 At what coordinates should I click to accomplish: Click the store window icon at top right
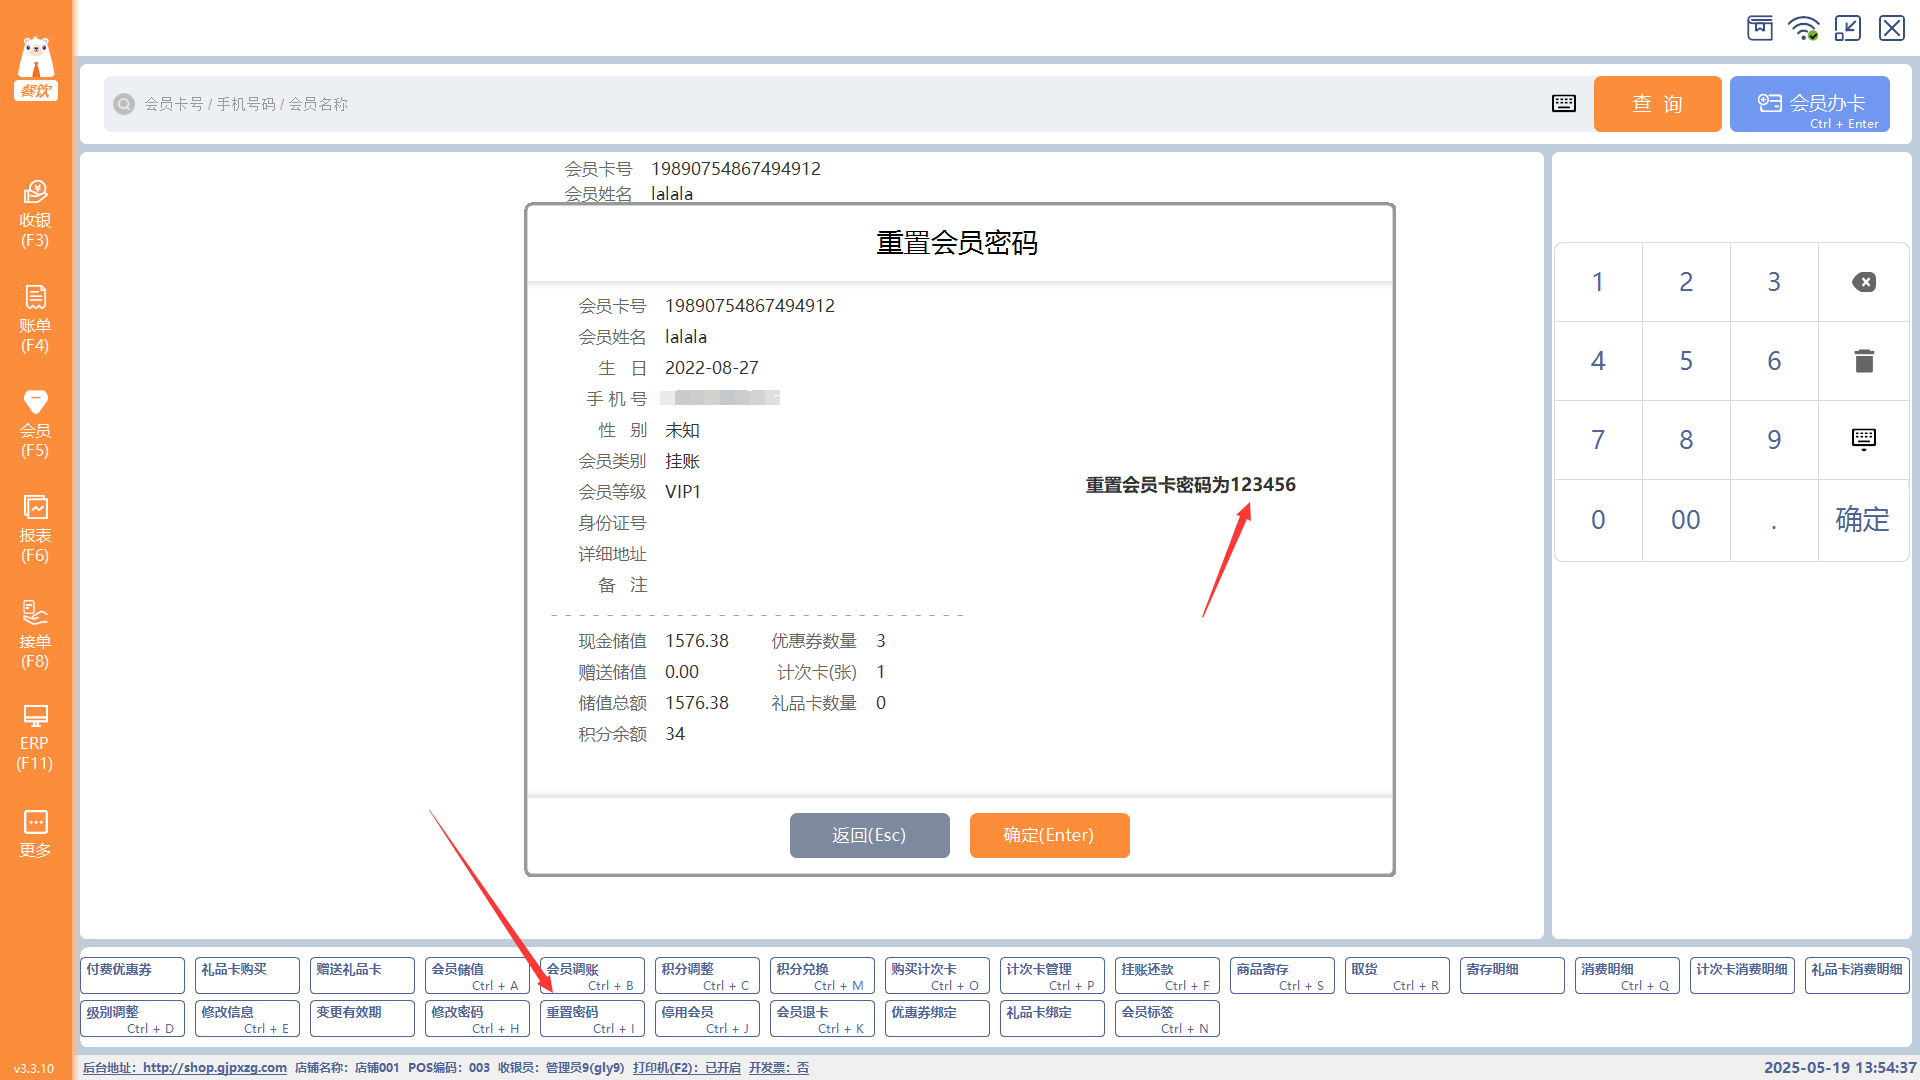tap(1760, 28)
